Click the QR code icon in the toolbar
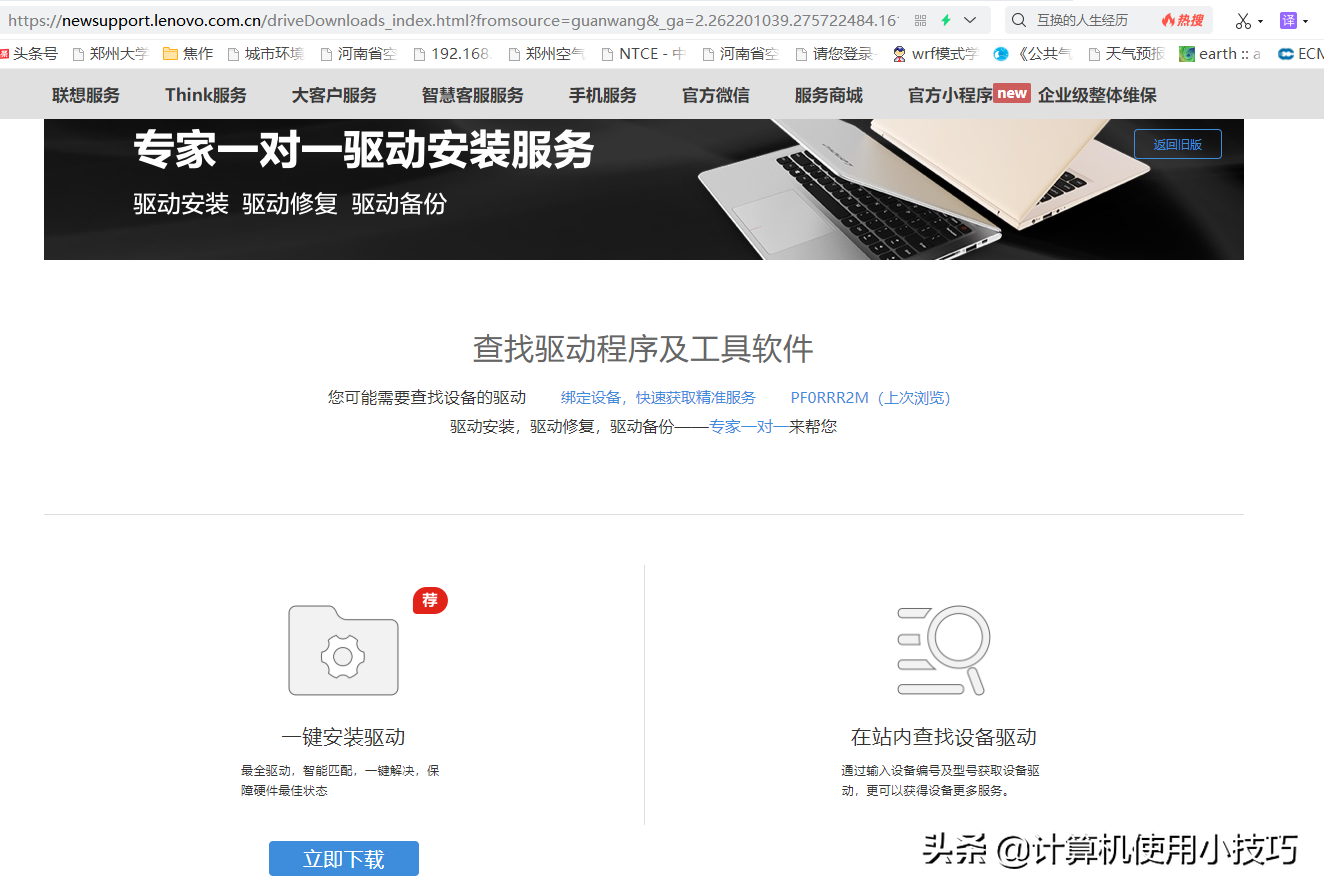1324x892 pixels. coord(920,20)
